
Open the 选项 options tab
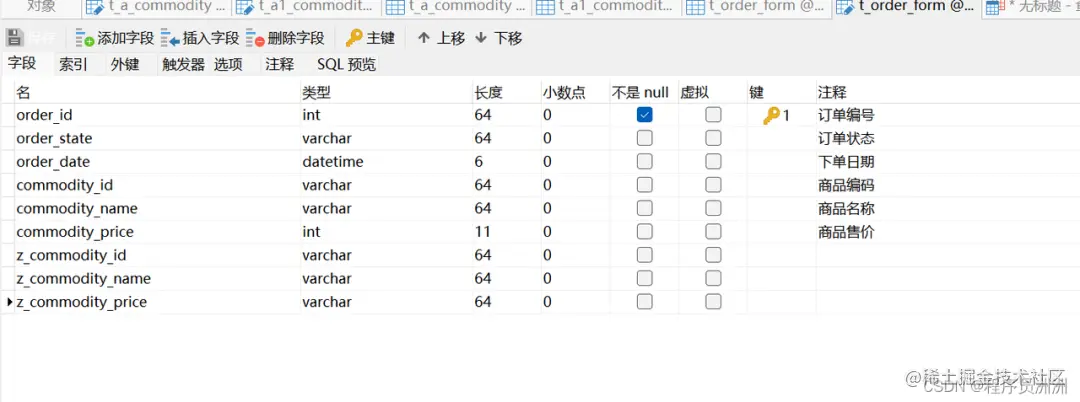click(x=228, y=65)
